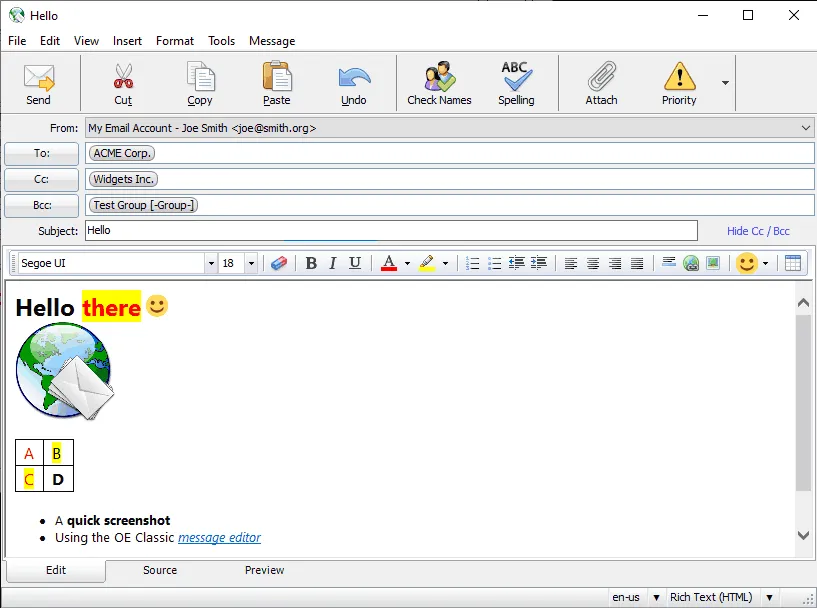
Task: Open the Format menu
Action: pos(174,41)
